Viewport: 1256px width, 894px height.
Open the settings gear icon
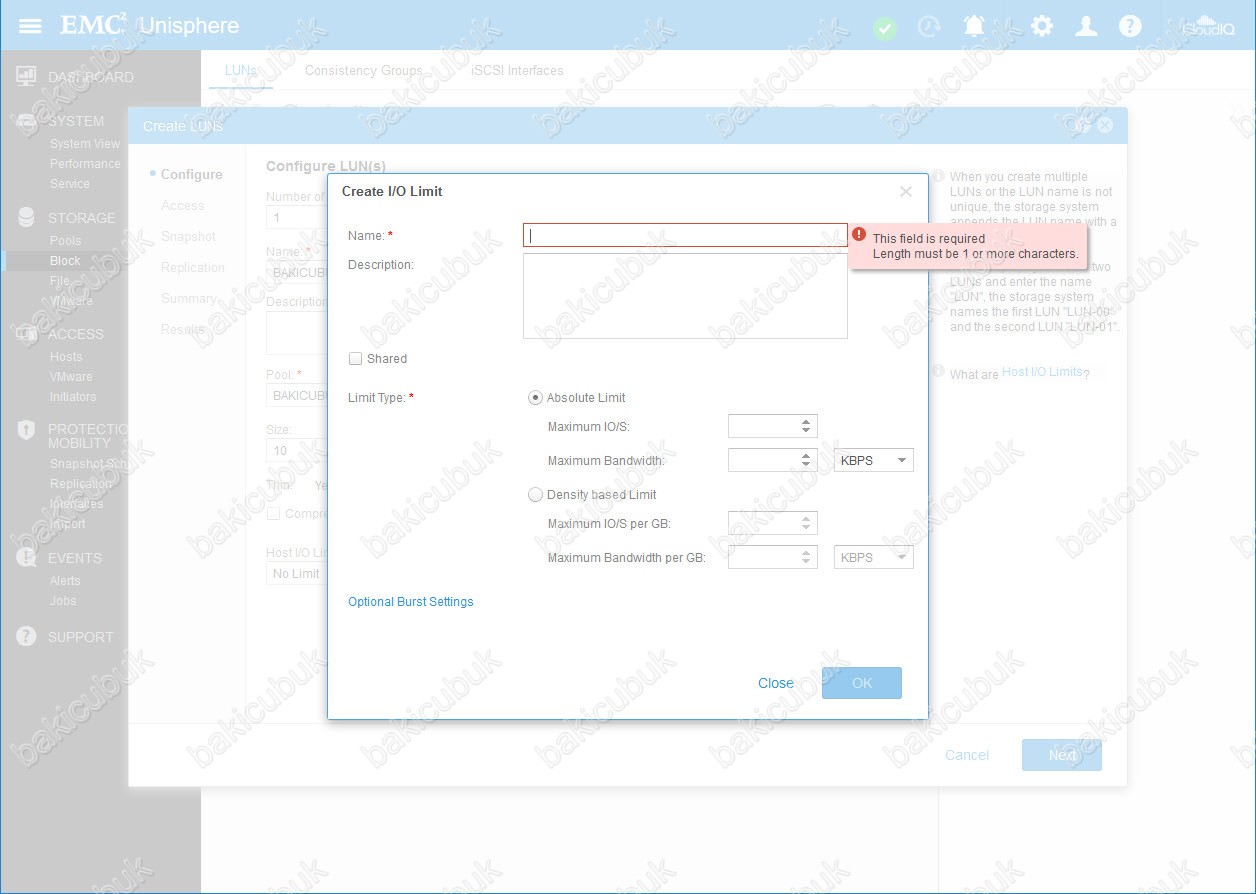[x=1042, y=26]
